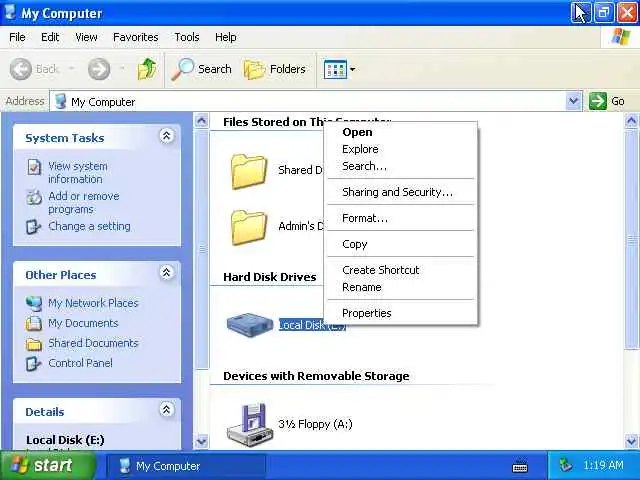Choose Search... in the context menu

pyautogui.click(x=402, y=167)
